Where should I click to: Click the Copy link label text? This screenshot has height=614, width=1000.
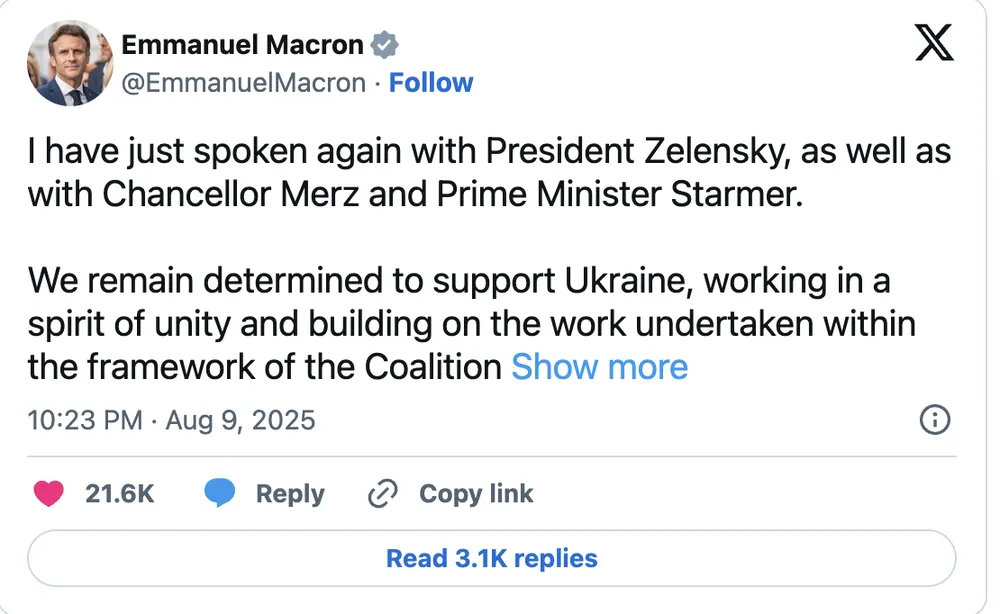pos(475,493)
